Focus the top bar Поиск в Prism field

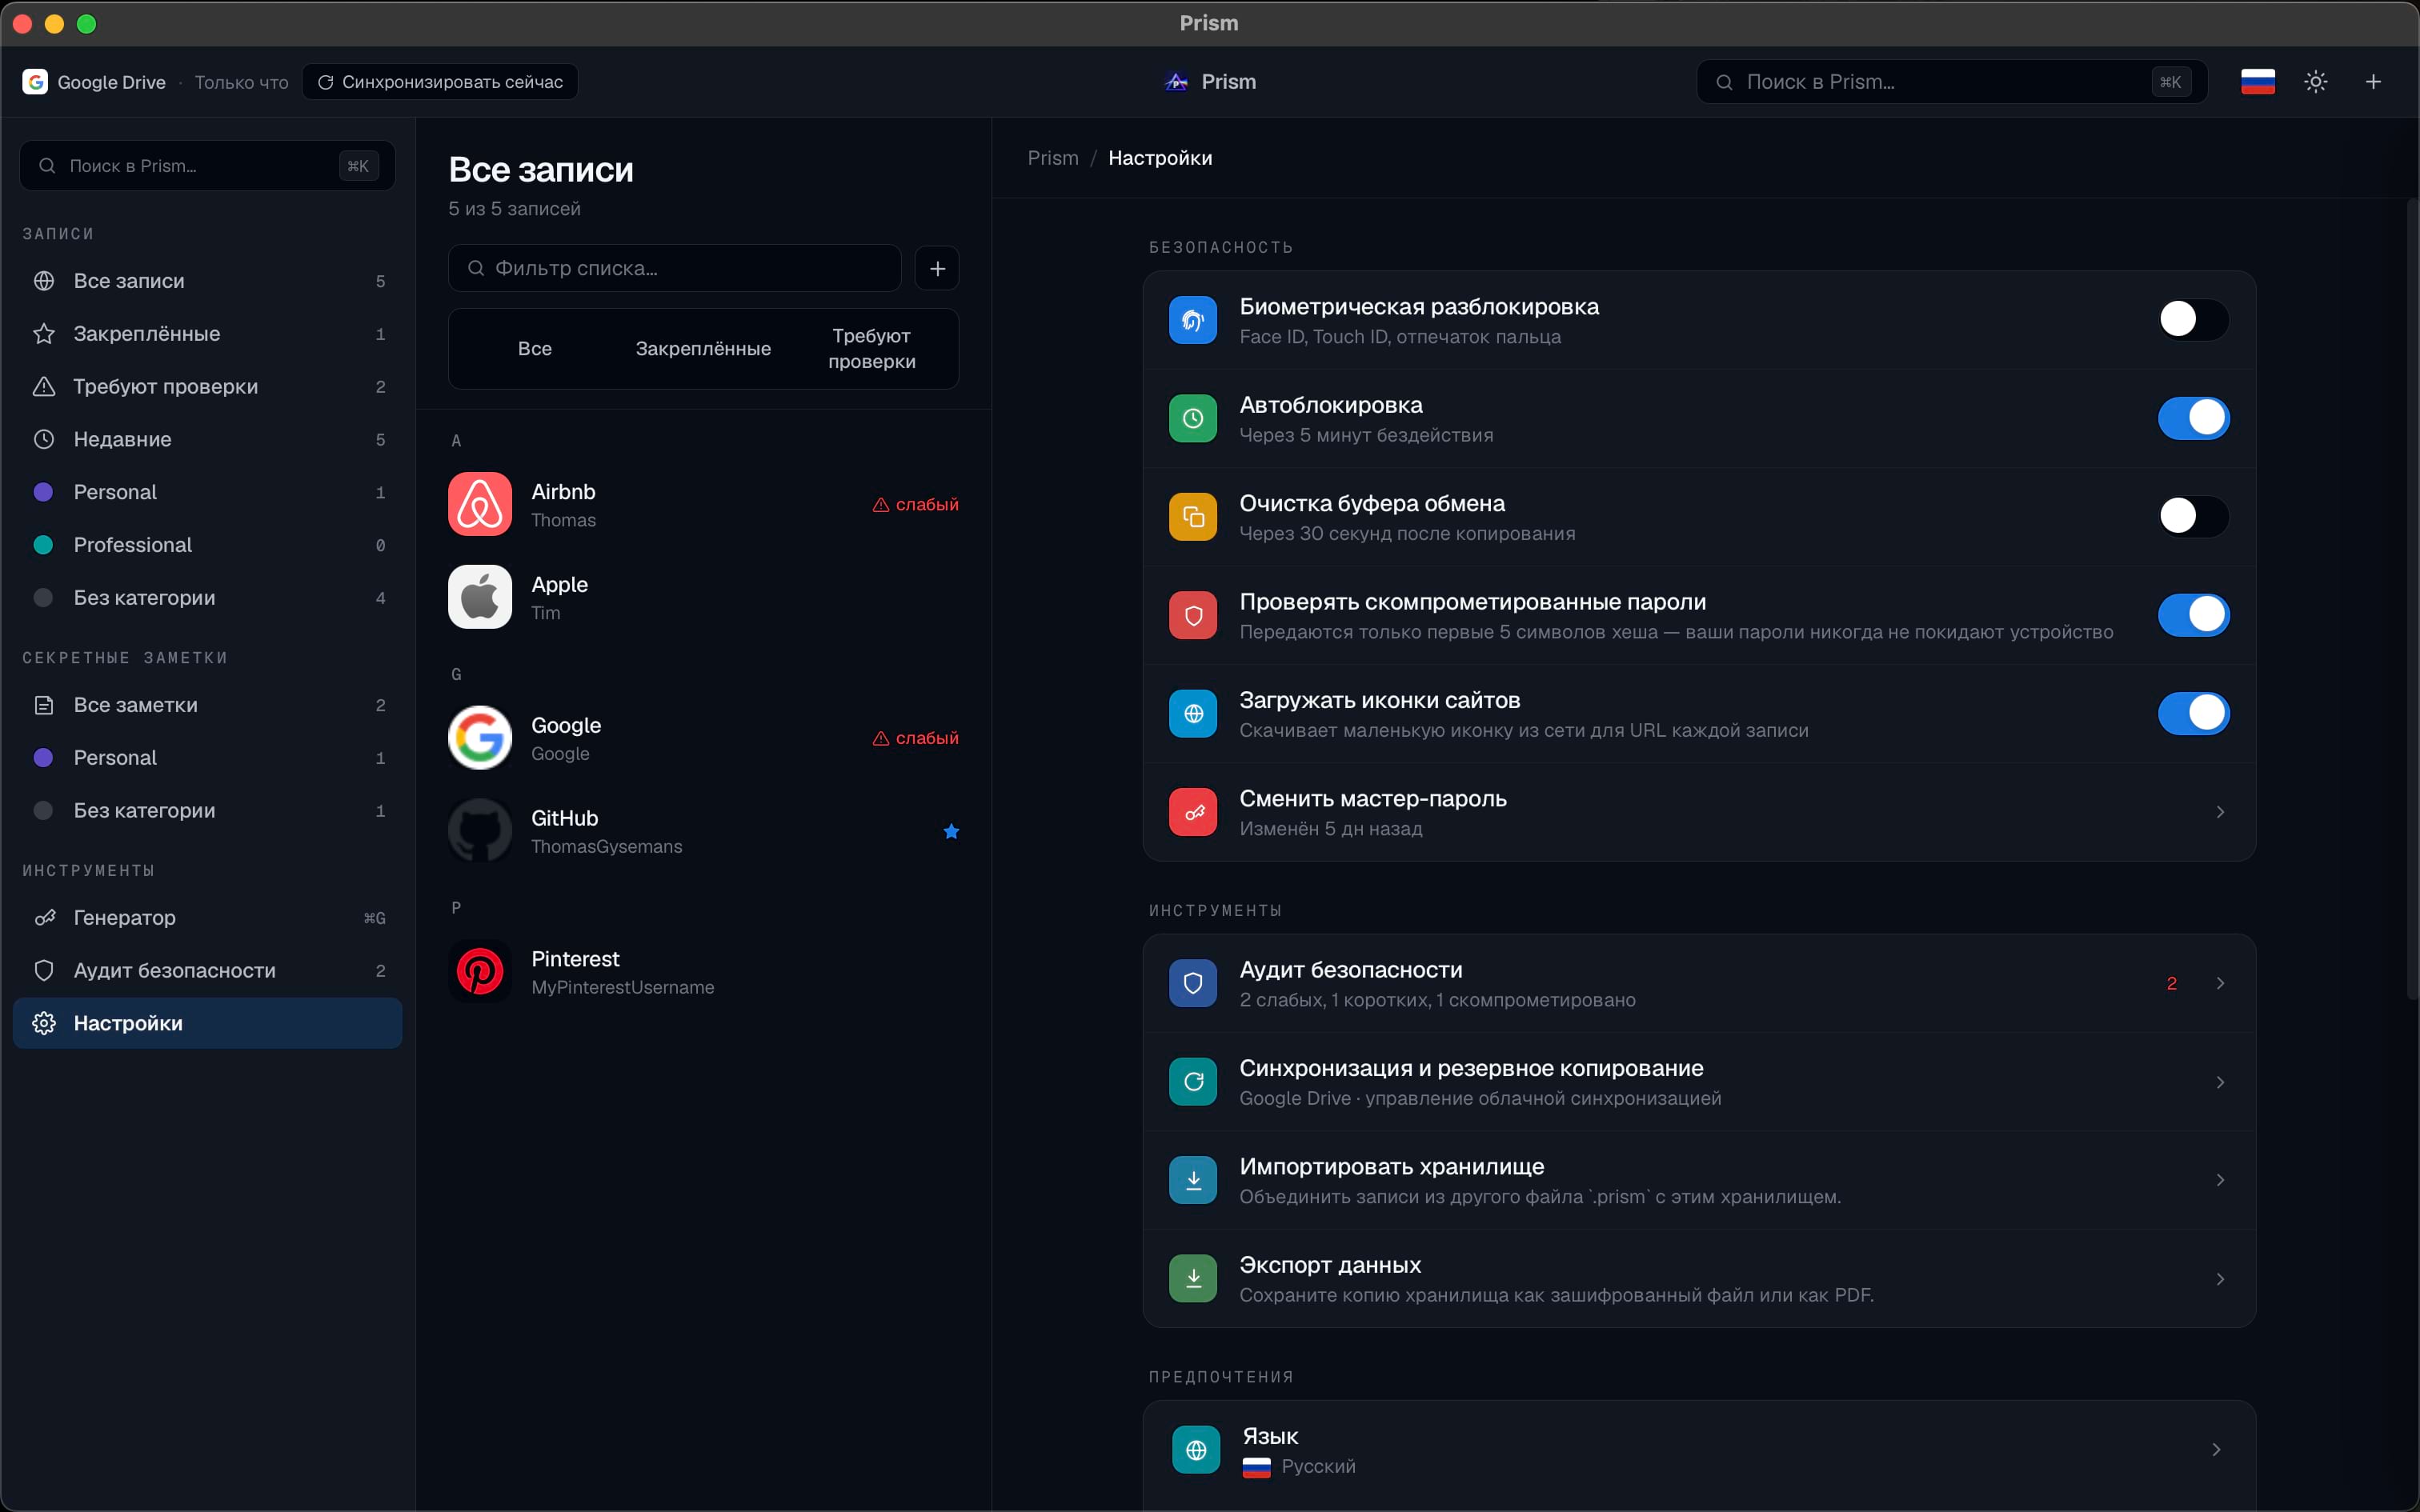tap(1952, 82)
